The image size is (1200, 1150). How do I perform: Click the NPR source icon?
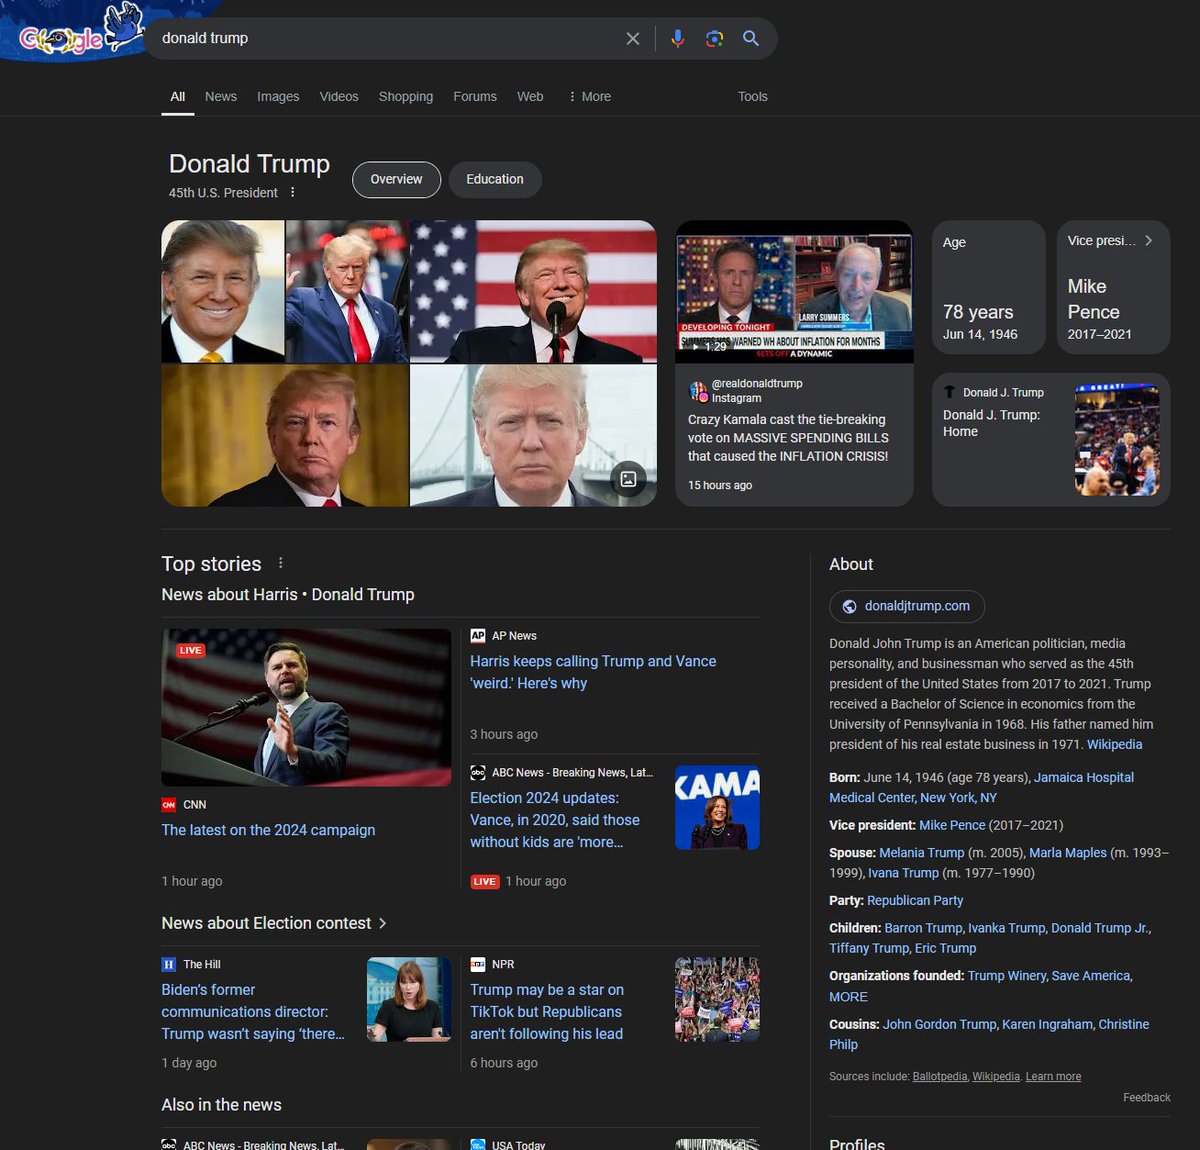point(478,964)
